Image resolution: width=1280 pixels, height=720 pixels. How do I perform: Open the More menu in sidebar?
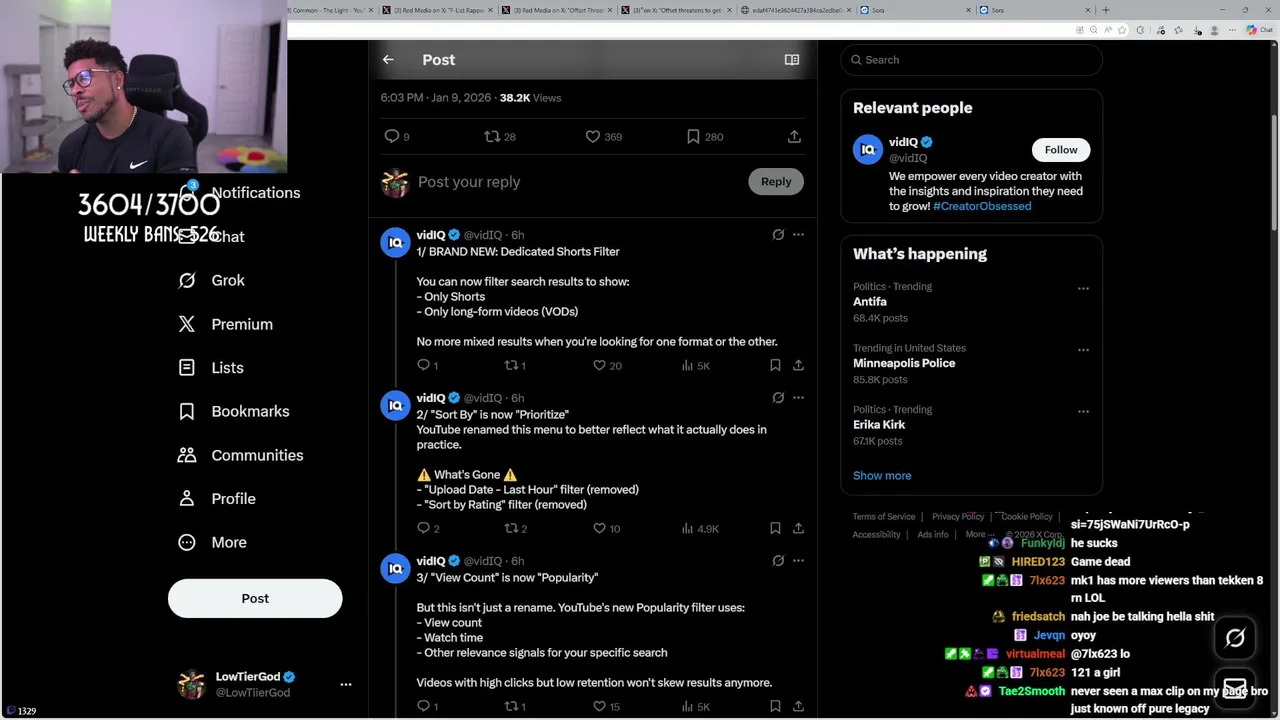click(x=212, y=542)
